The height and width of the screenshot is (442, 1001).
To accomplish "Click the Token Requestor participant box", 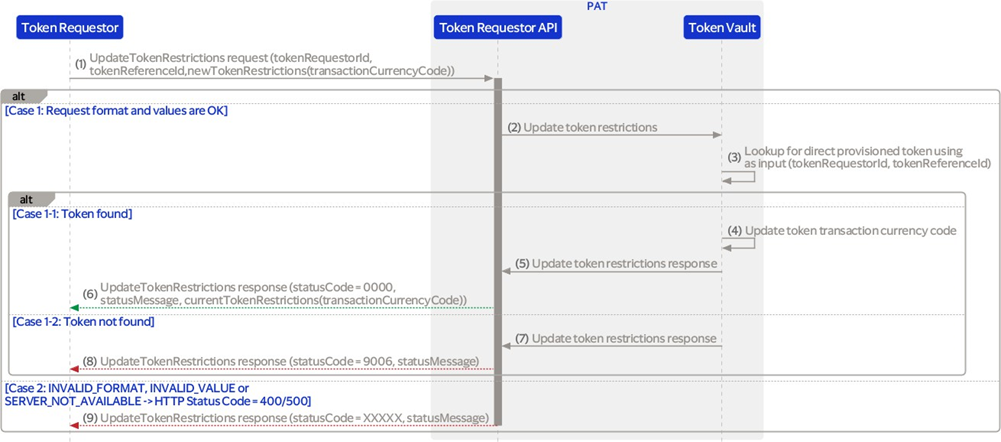I will [x=70, y=28].
